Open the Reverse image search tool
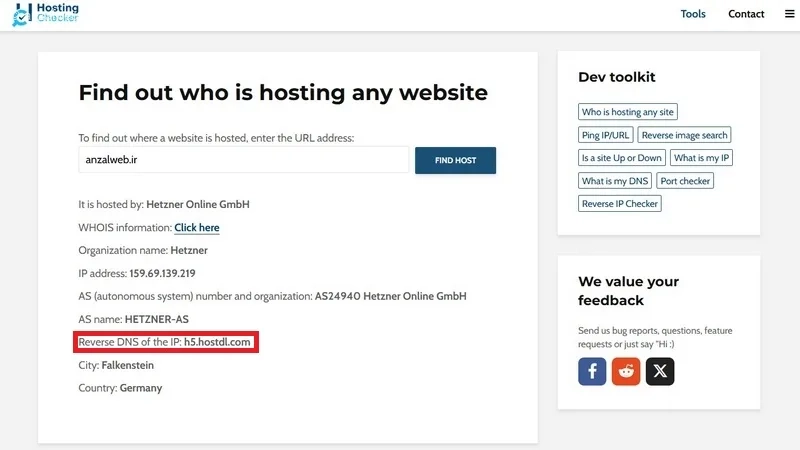 click(x=684, y=135)
